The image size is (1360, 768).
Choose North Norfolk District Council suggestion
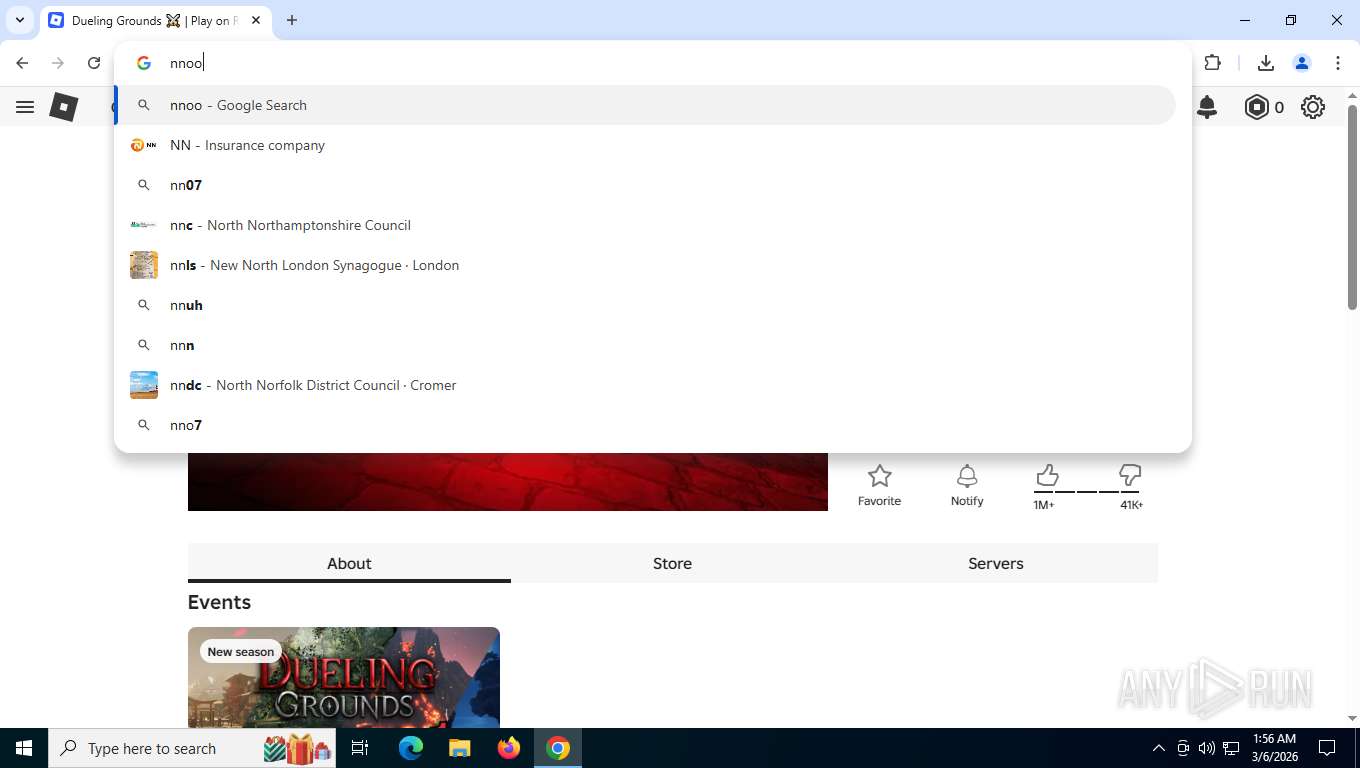tap(645, 385)
